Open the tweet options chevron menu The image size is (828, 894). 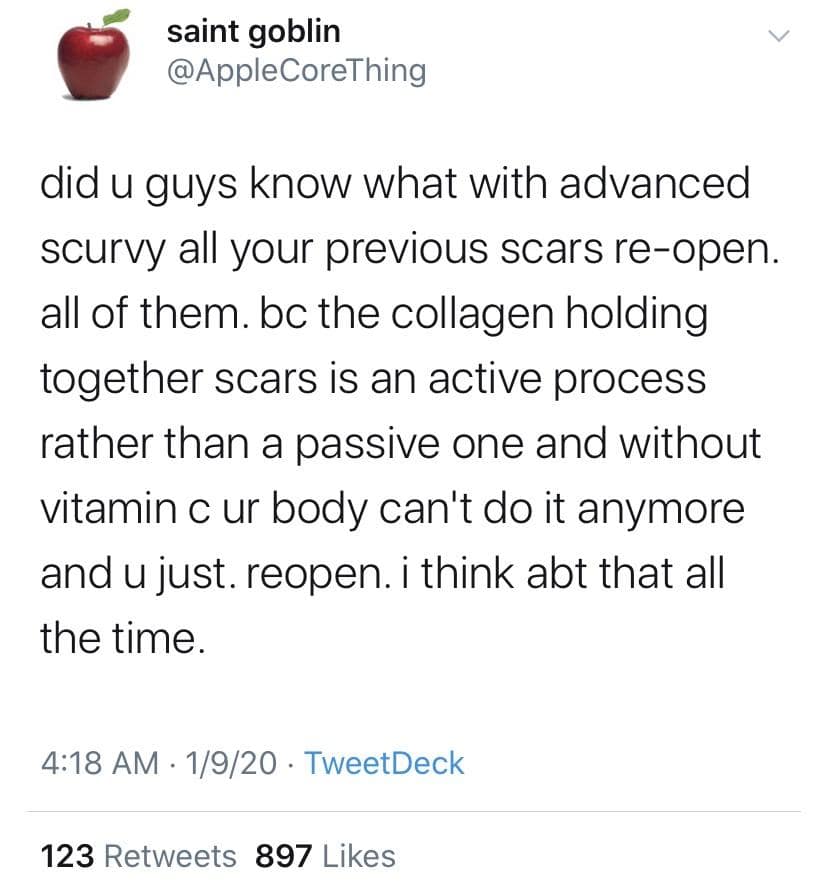[779, 37]
